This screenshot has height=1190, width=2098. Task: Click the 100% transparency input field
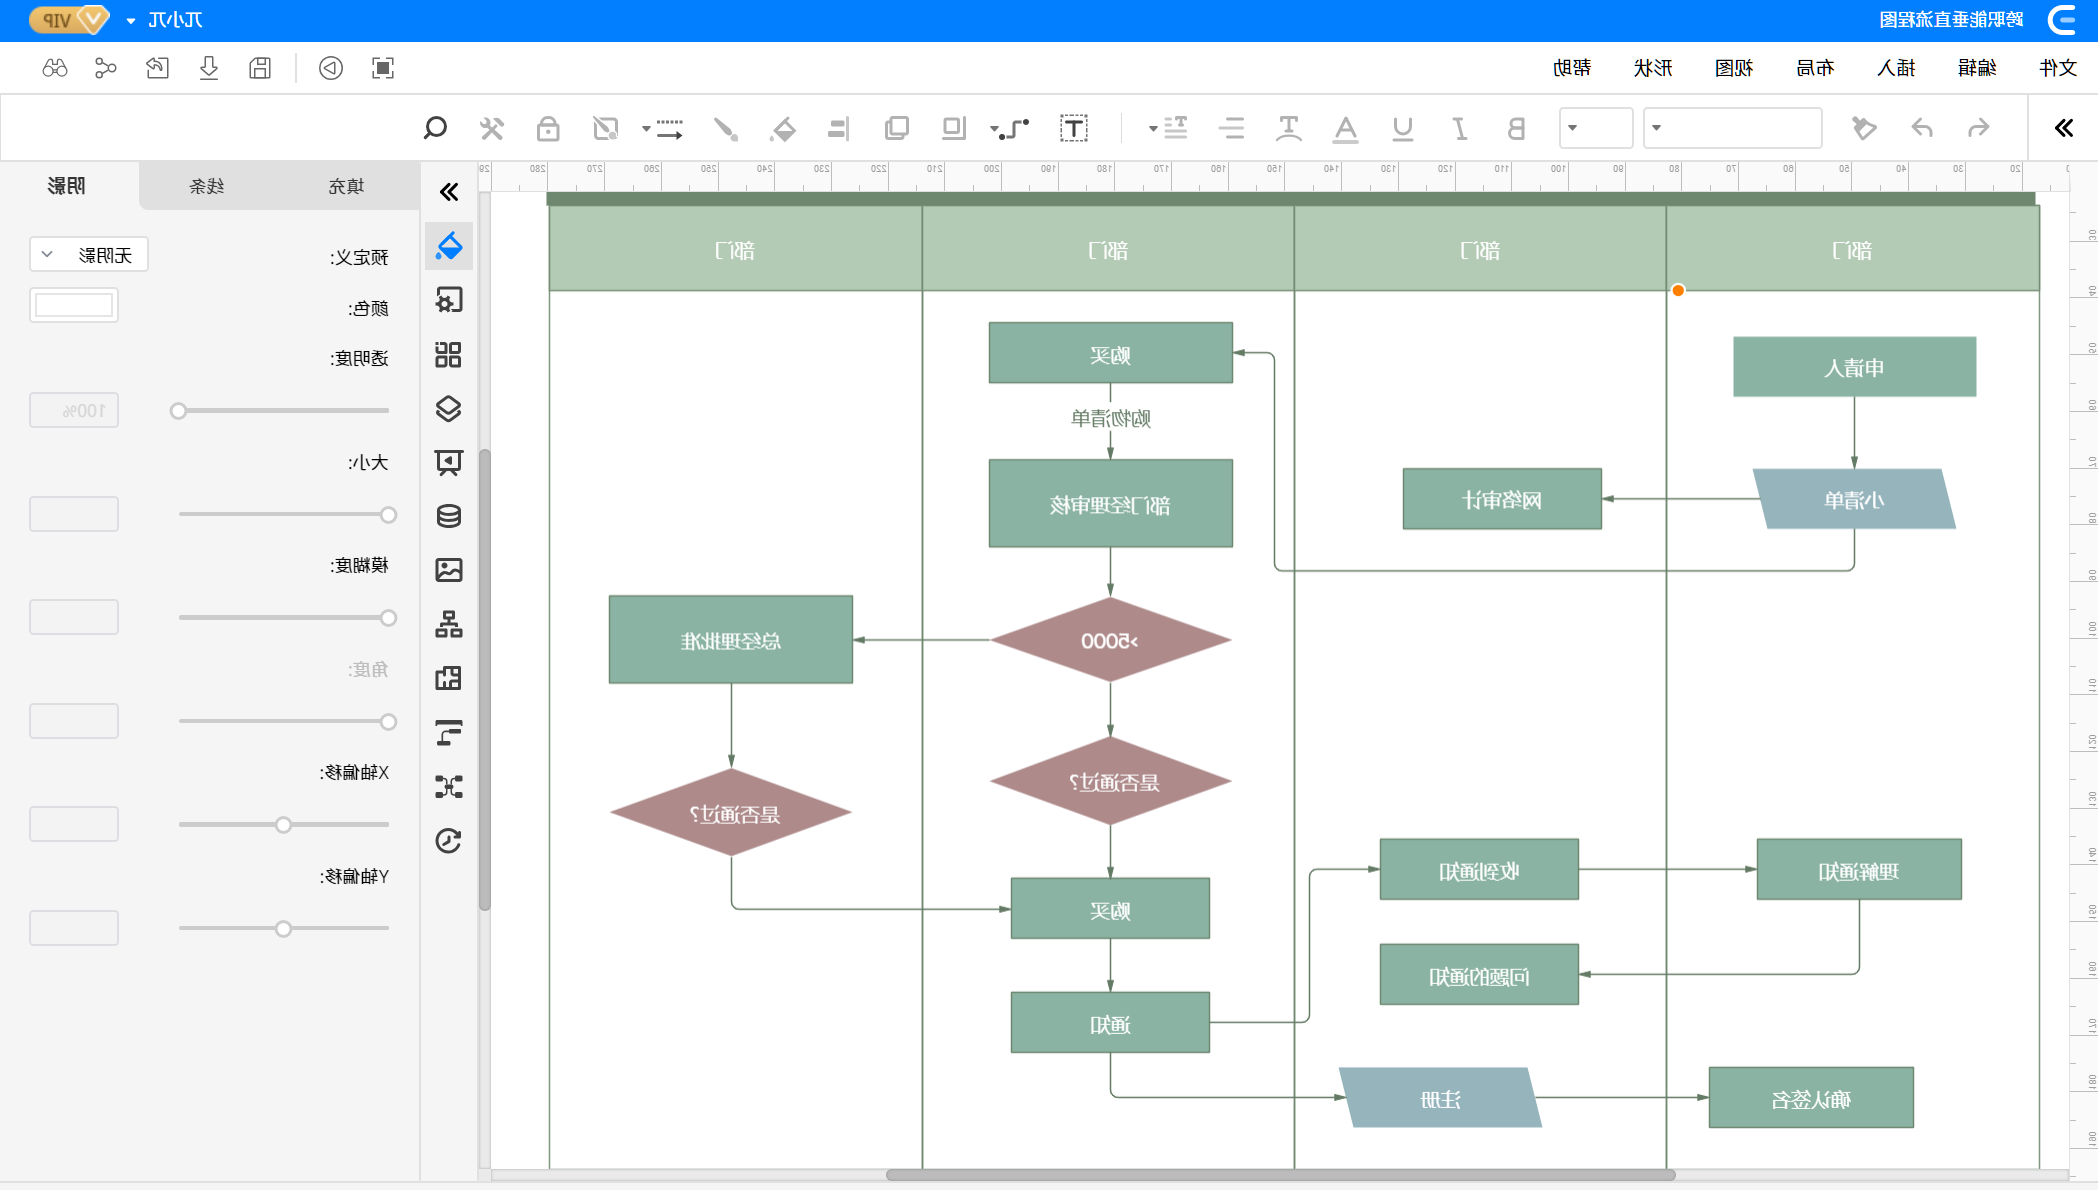(74, 410)
